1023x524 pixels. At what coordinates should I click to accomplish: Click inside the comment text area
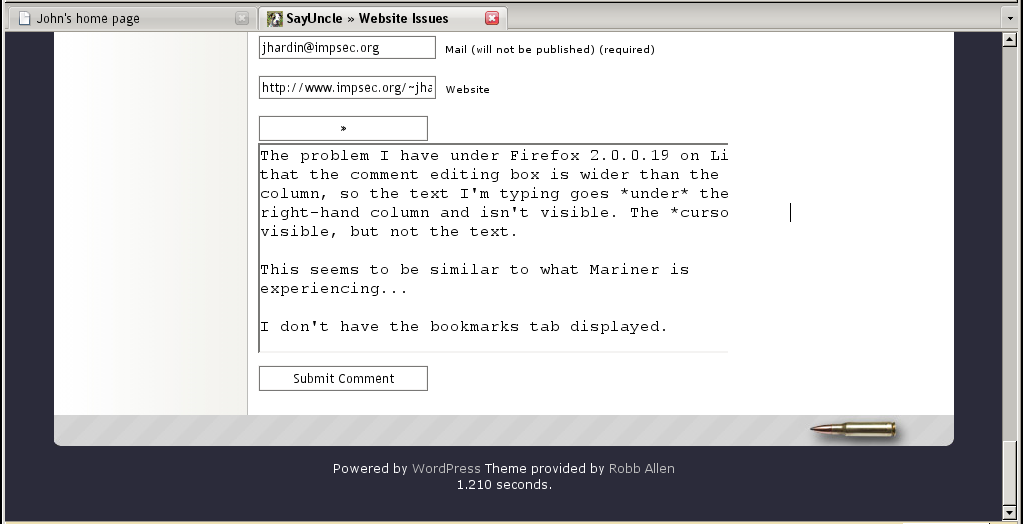pyautogui.click(x=493, y=248)
